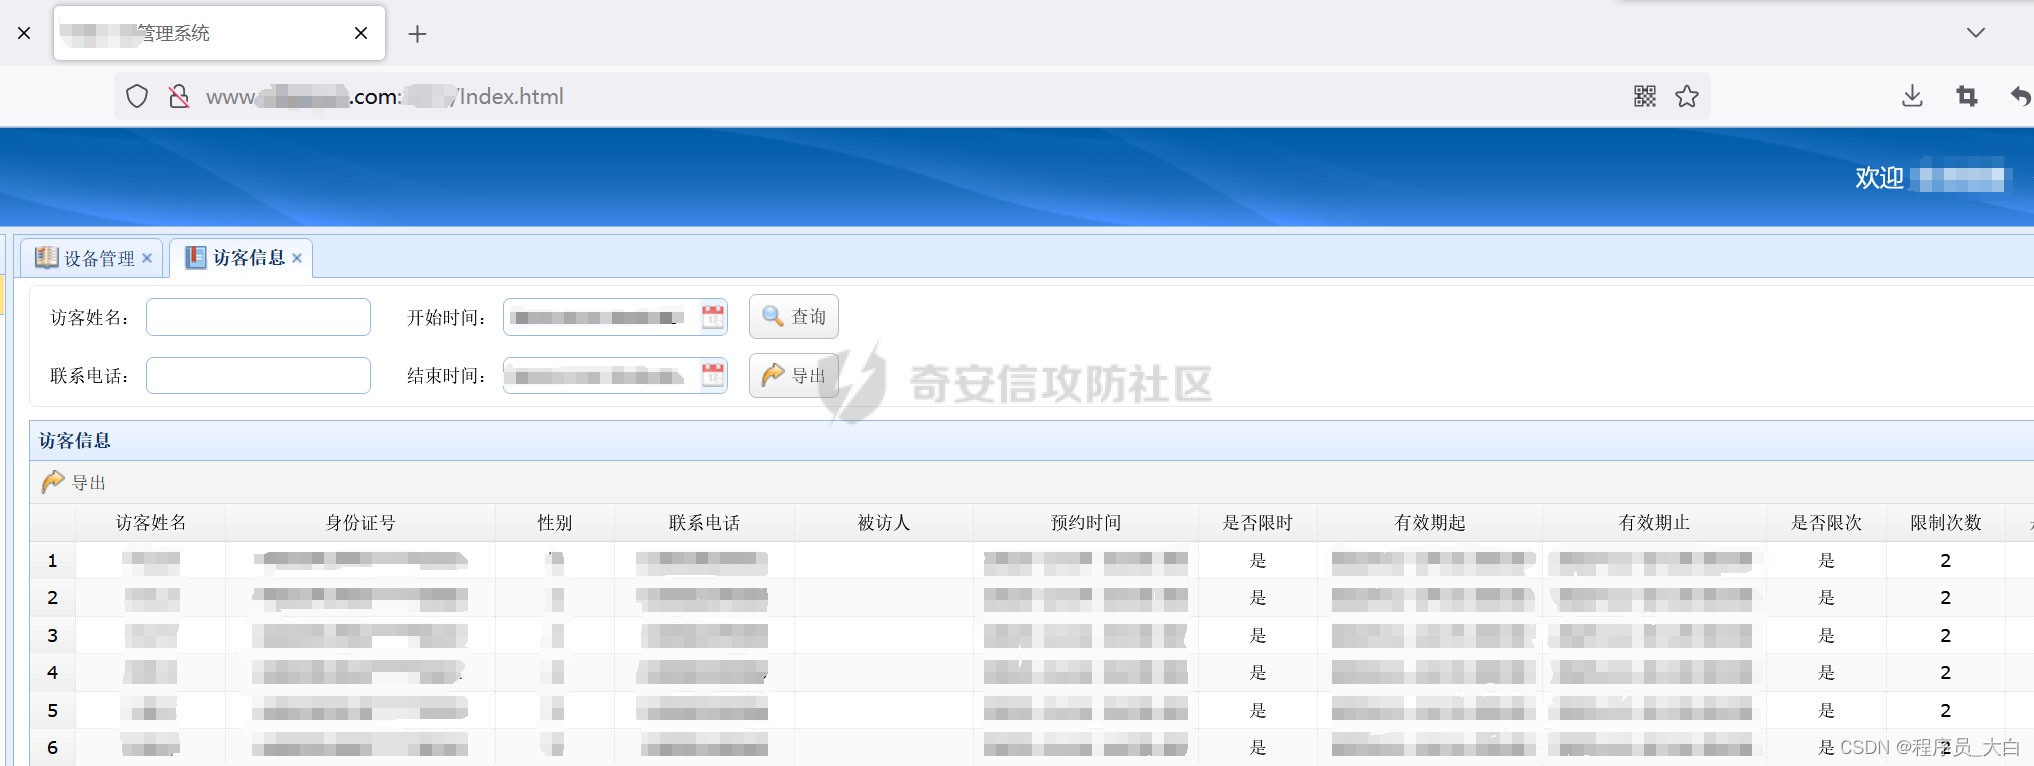This screenshot has height=766, width=2034.
Task: Expand the list-all-tabs chevron
Action: coord(1975,33)
